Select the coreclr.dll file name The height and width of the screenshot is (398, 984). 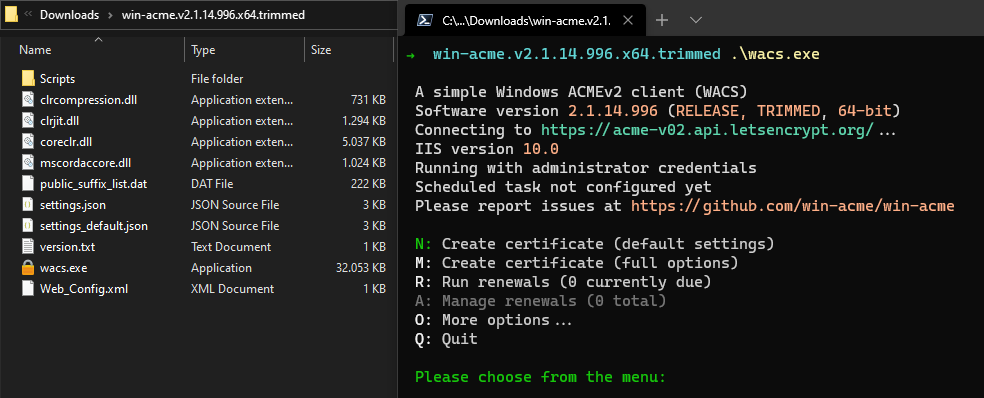point(66,142)
